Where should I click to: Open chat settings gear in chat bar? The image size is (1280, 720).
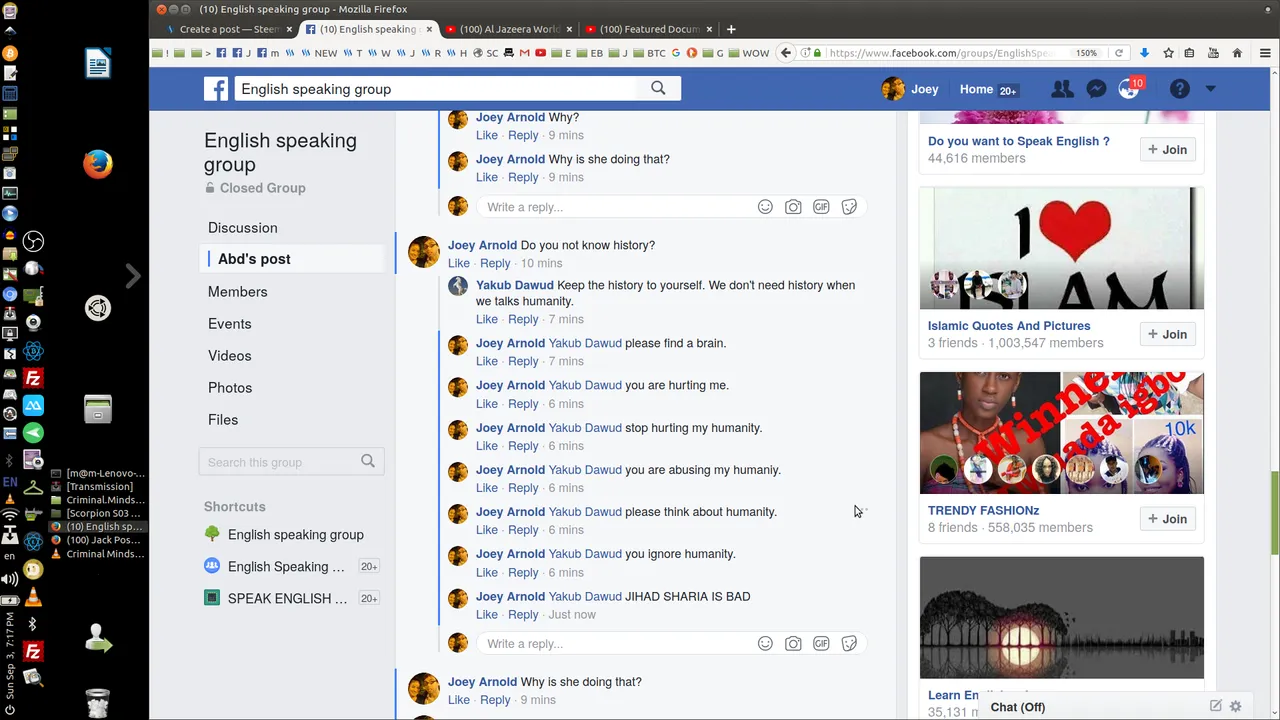tap(1236, 706)
